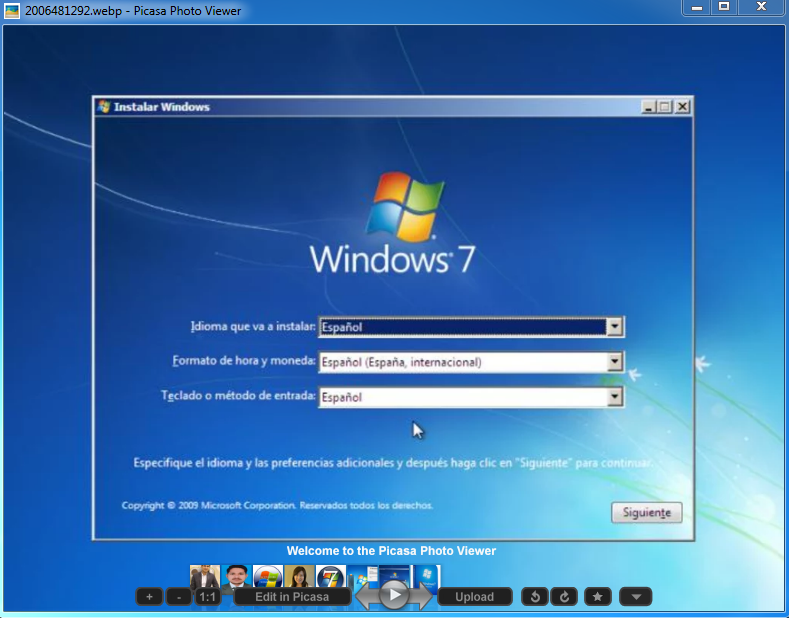
Task: Click Siguiente in the Instalar Windows dialog
Action: click(x=647, y=512)
